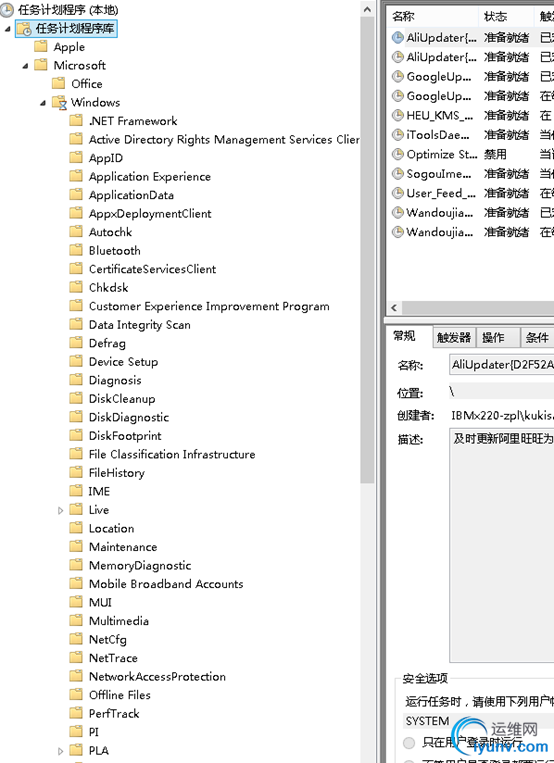Viewport: 554px width, 763px height.
Task: Select Application Experience tree item
Action: [150, 176]
